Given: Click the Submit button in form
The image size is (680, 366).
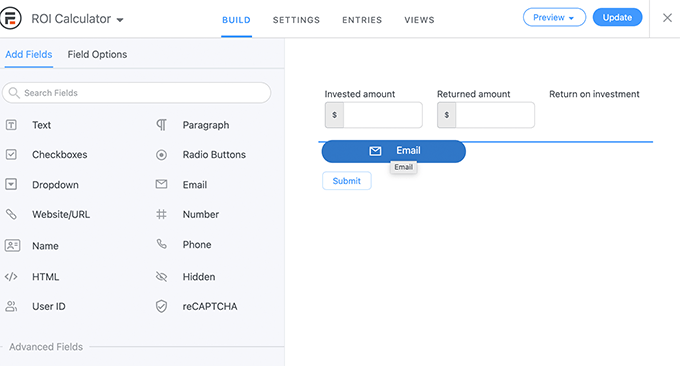Looking at the screenshot, I should point(347,181).
